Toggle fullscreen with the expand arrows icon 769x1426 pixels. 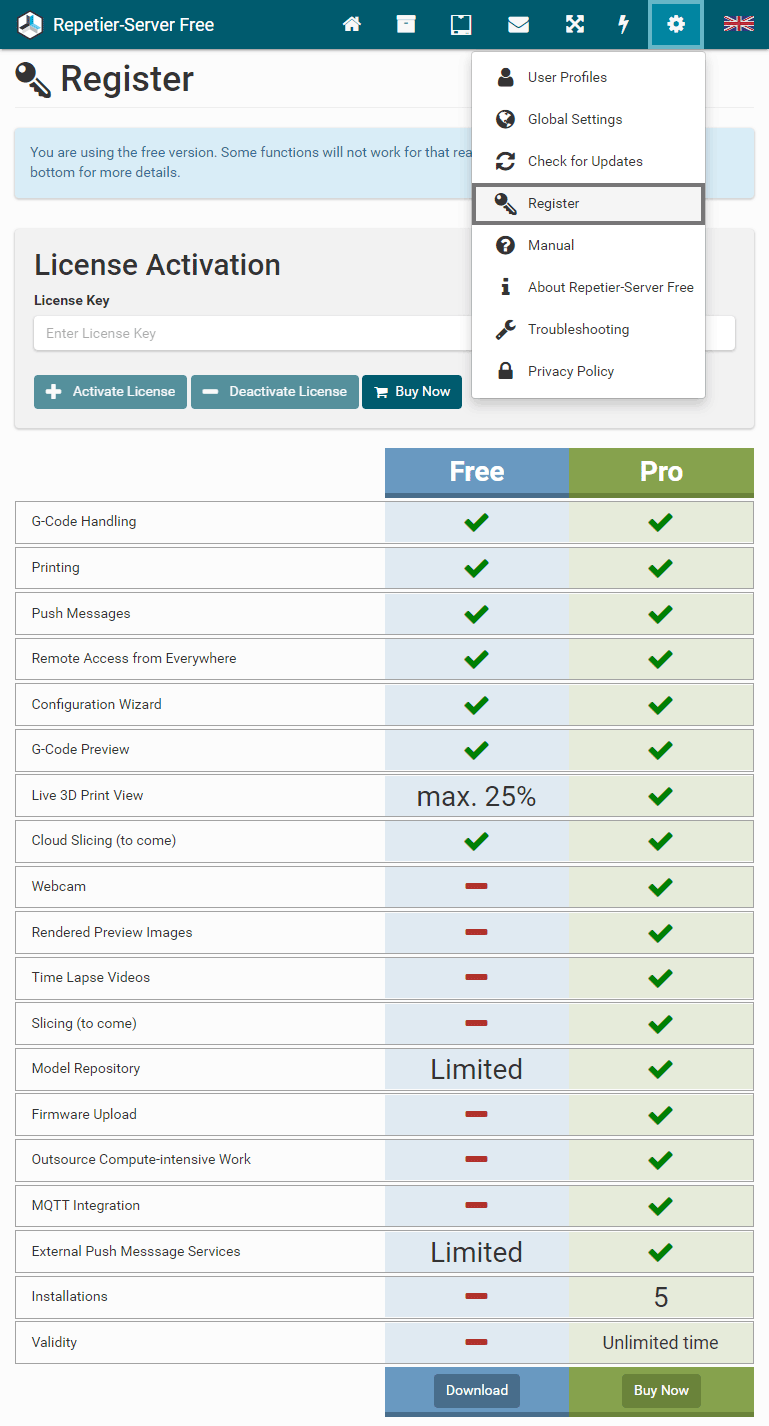point(575,25)
